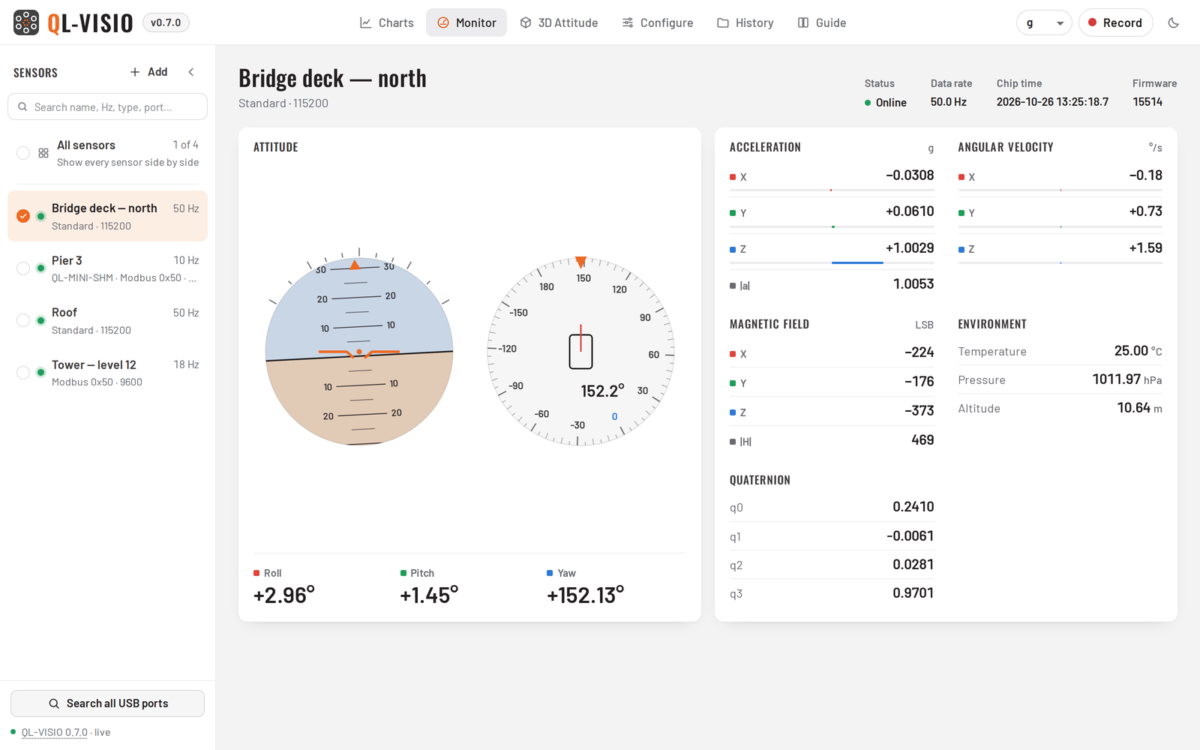
Task: Go to the Configure tab
Action: 657,23
